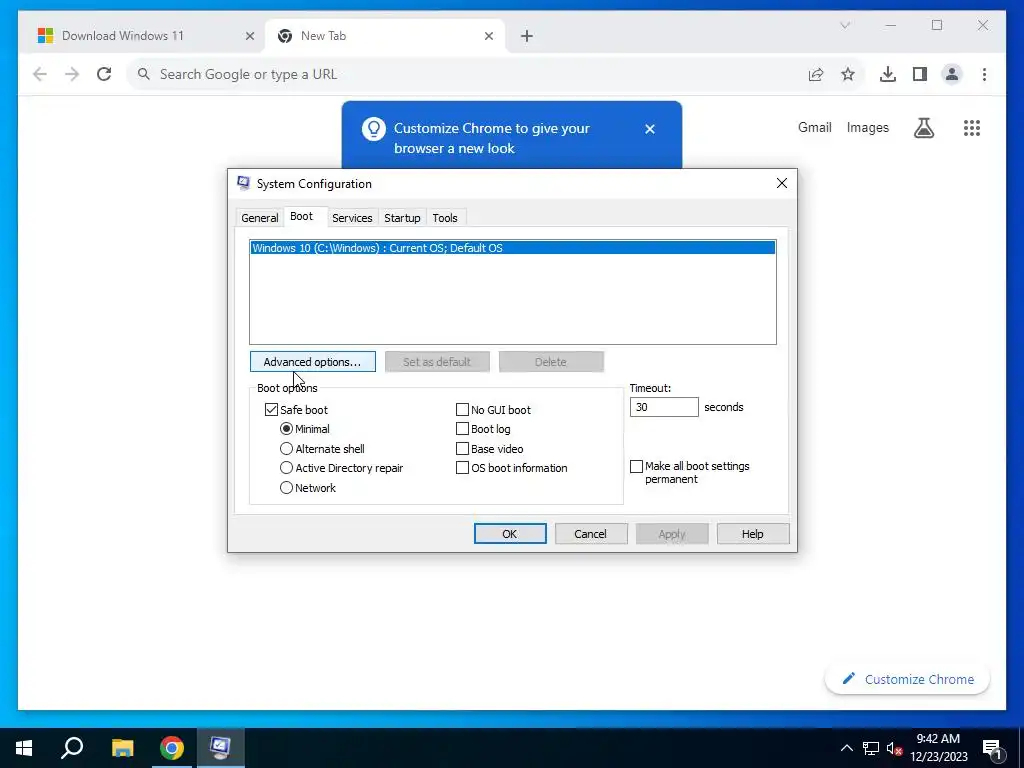The image size is (1024, 768).
Task: Open Chrome downloads icon
Action: click(888, 74)
